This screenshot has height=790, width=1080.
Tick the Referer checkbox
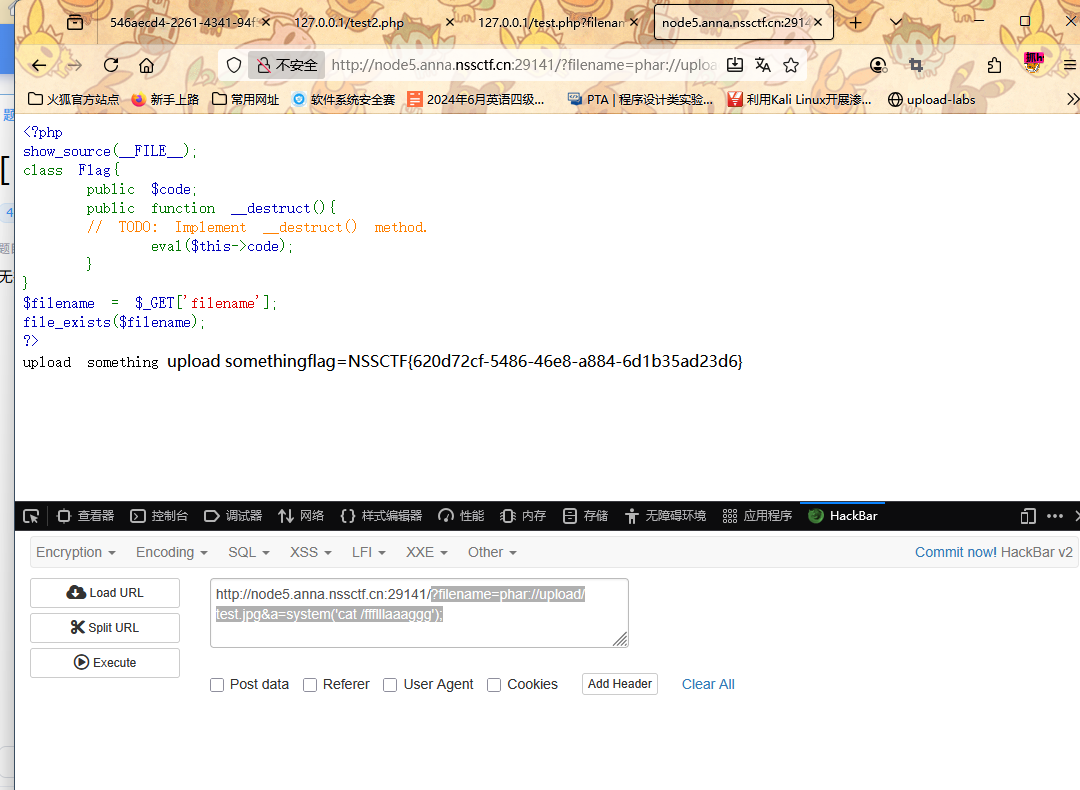click(310, 685)
